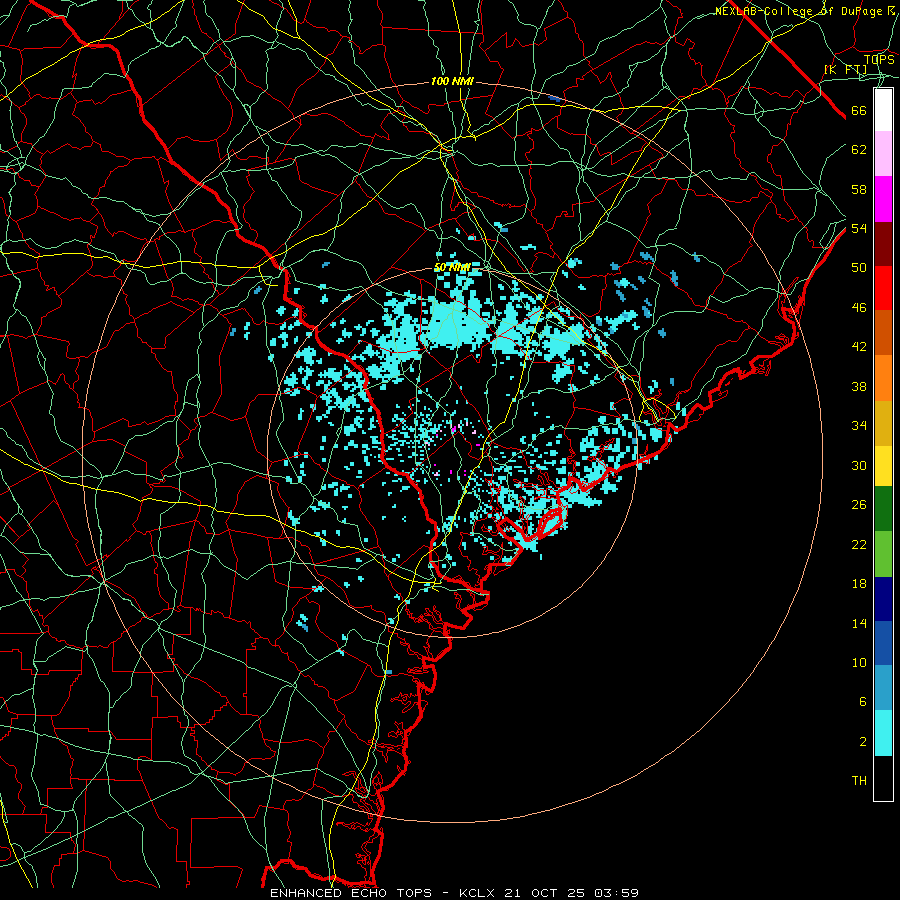Viewport: 900px width, 900px height.
Task: Click the burnt orange-brown legend swatch
Action: click(883, 332)
